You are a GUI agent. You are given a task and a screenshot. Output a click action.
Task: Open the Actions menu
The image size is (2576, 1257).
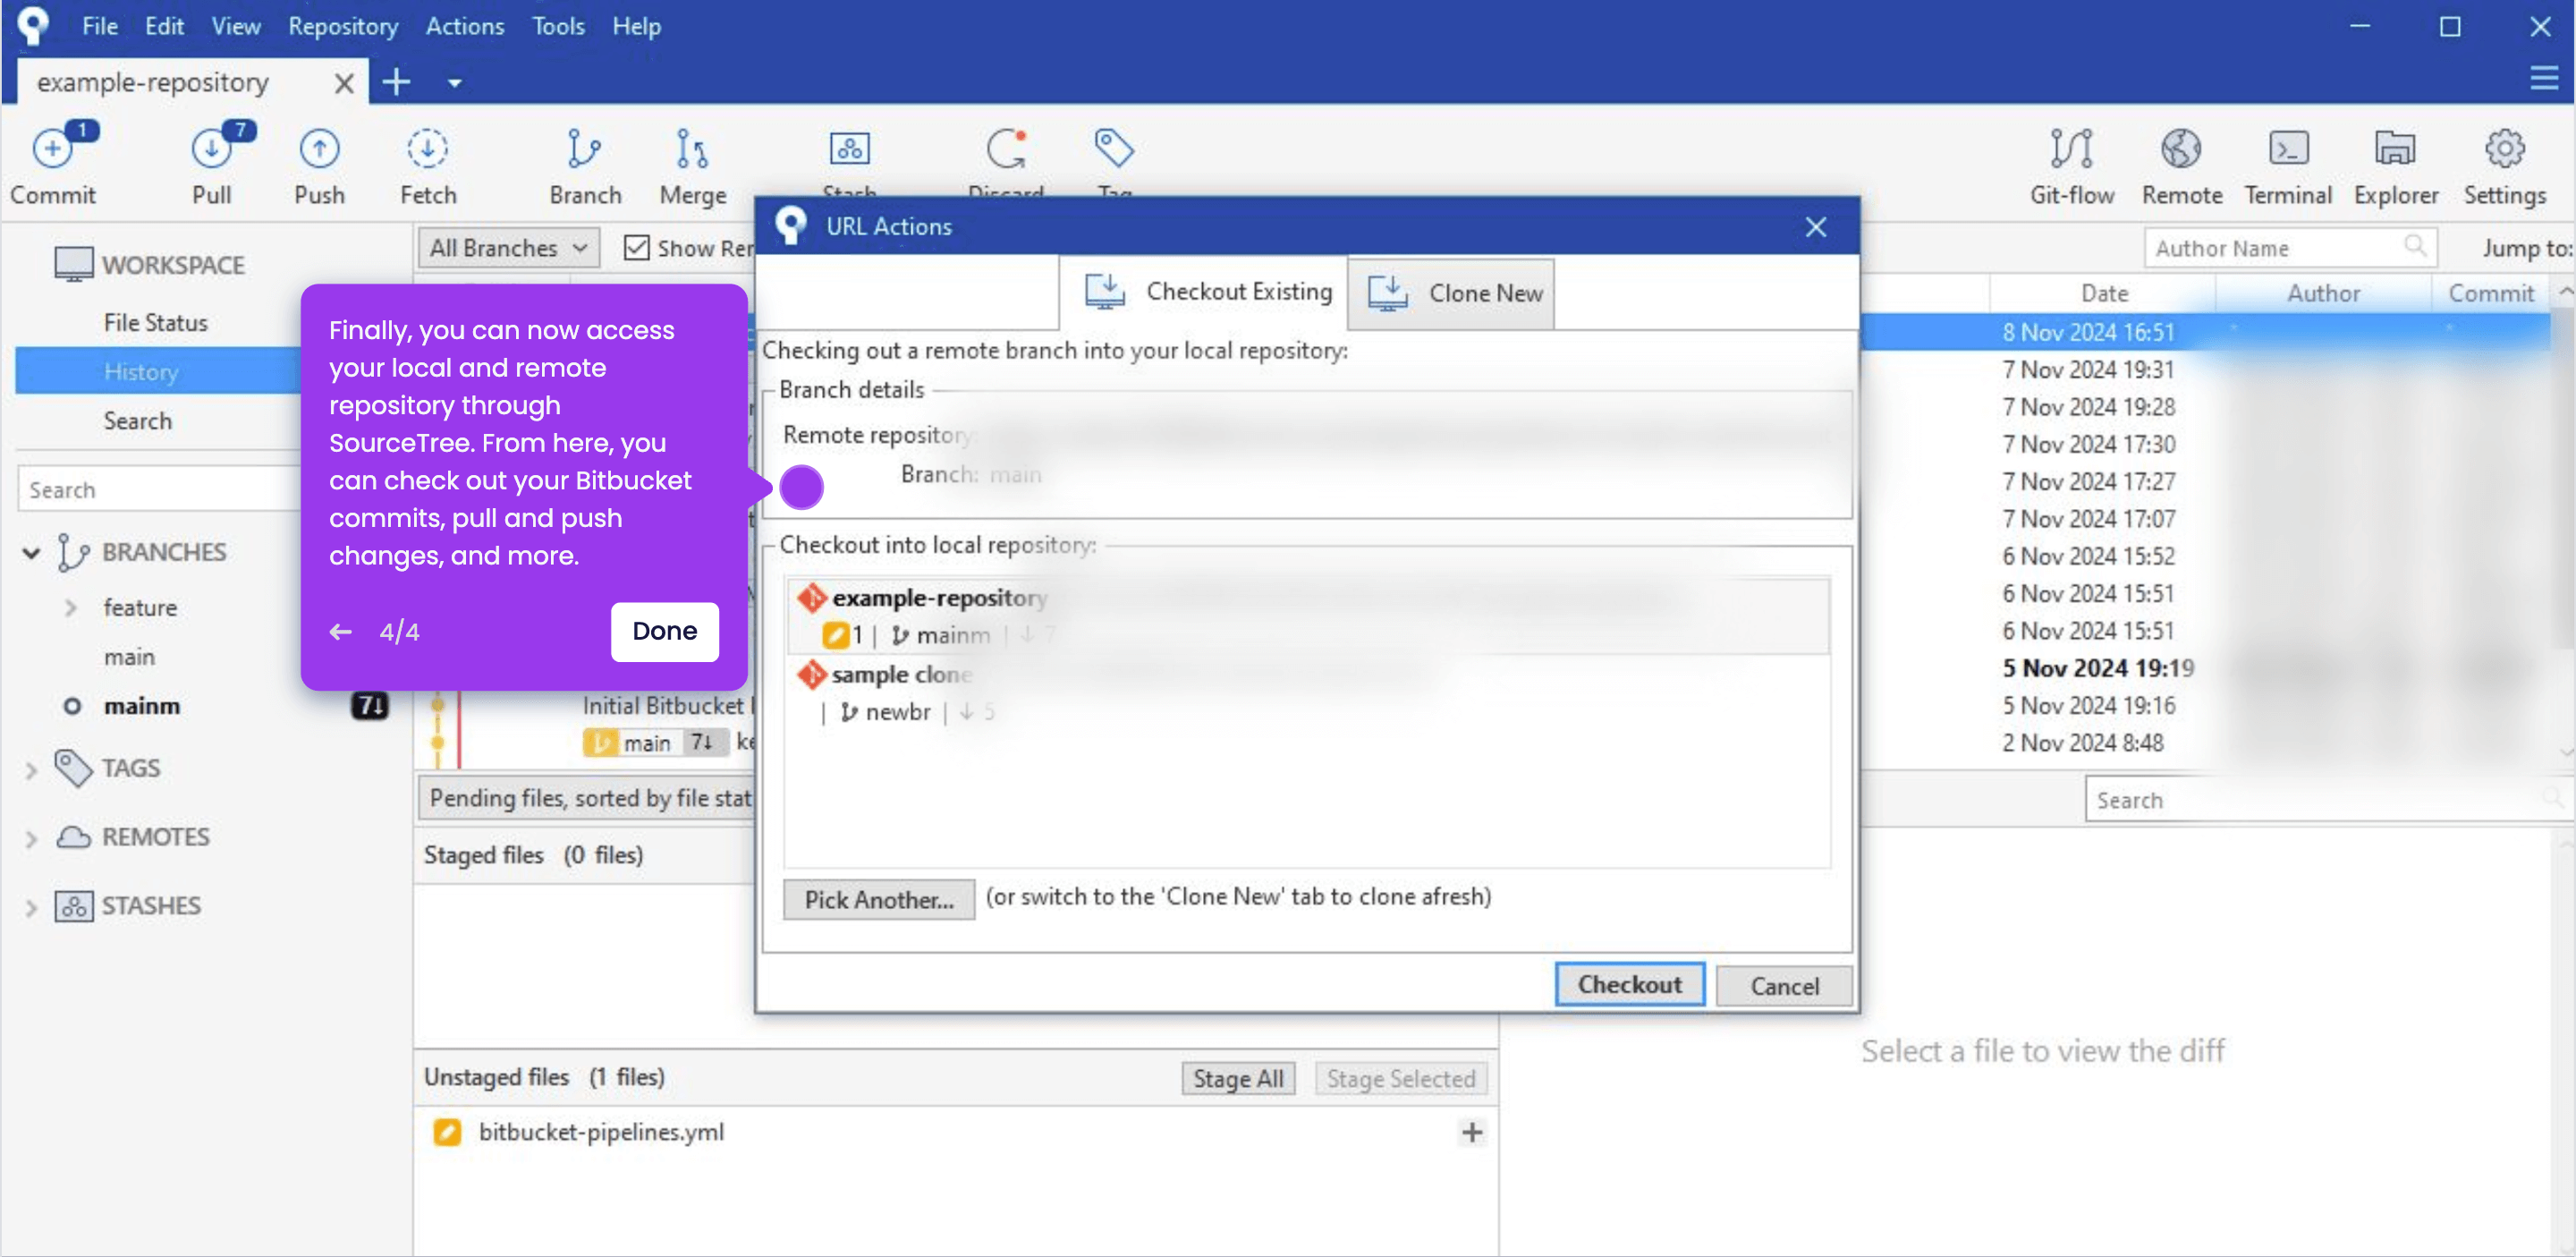[x=465, y=26]
